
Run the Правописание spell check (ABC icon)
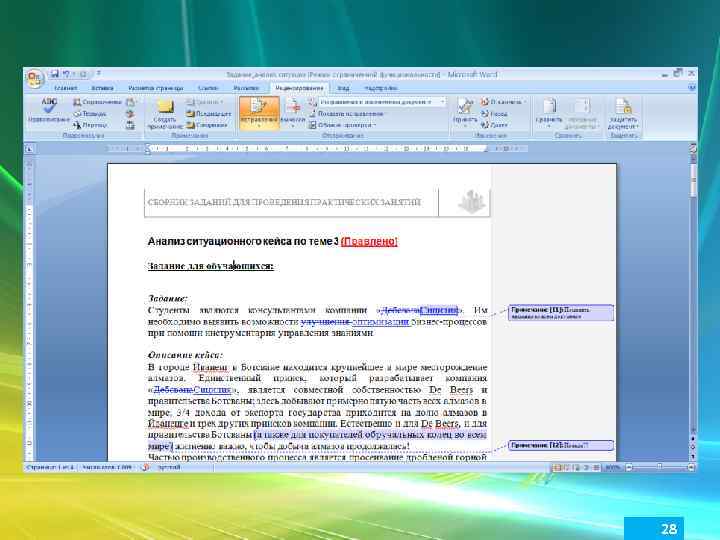[49, 111]
